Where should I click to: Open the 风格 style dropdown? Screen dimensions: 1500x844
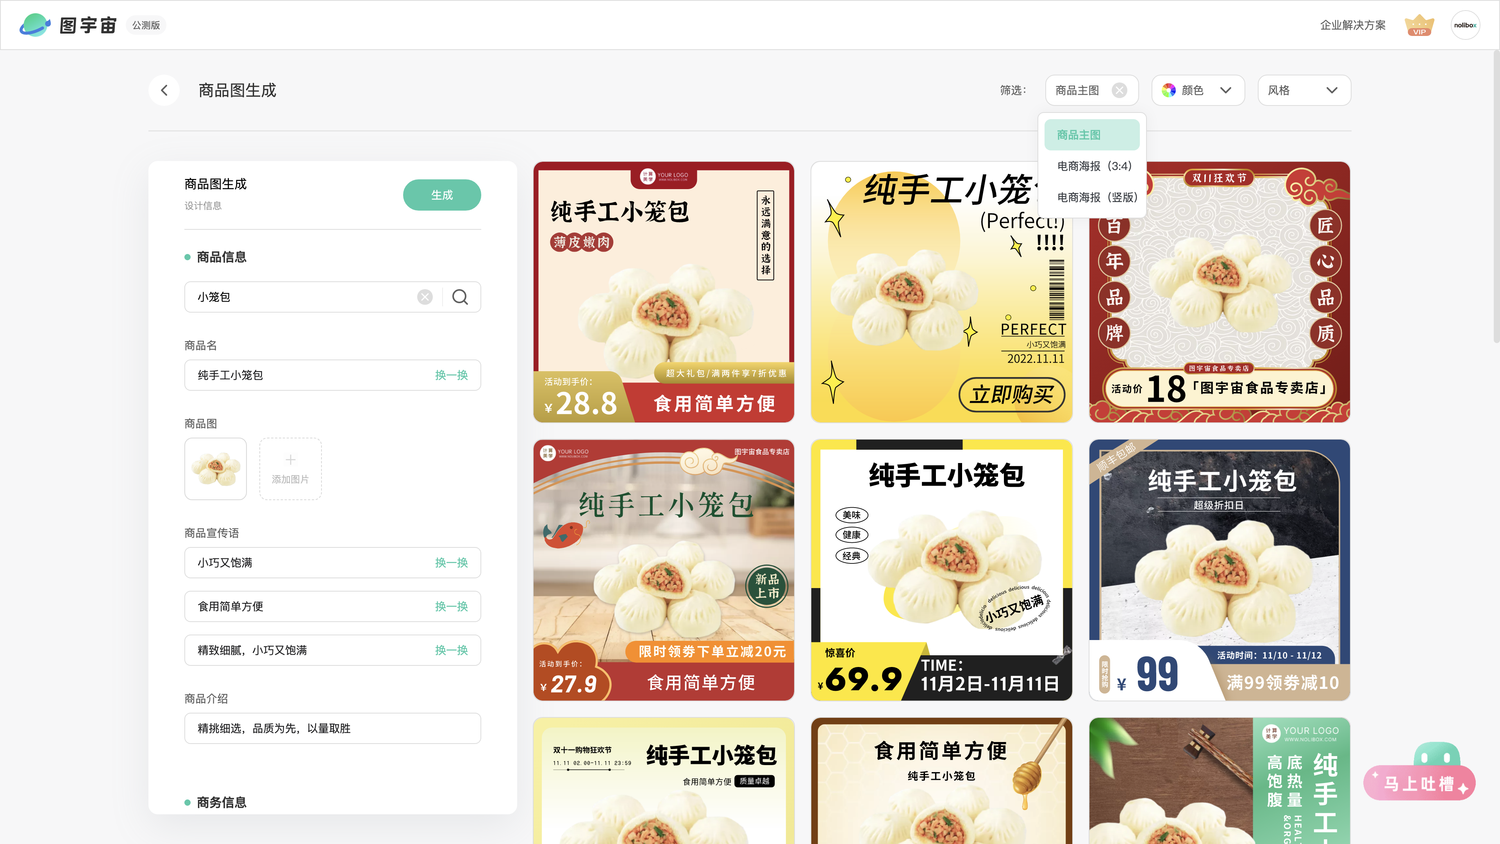pos(1304,90)
